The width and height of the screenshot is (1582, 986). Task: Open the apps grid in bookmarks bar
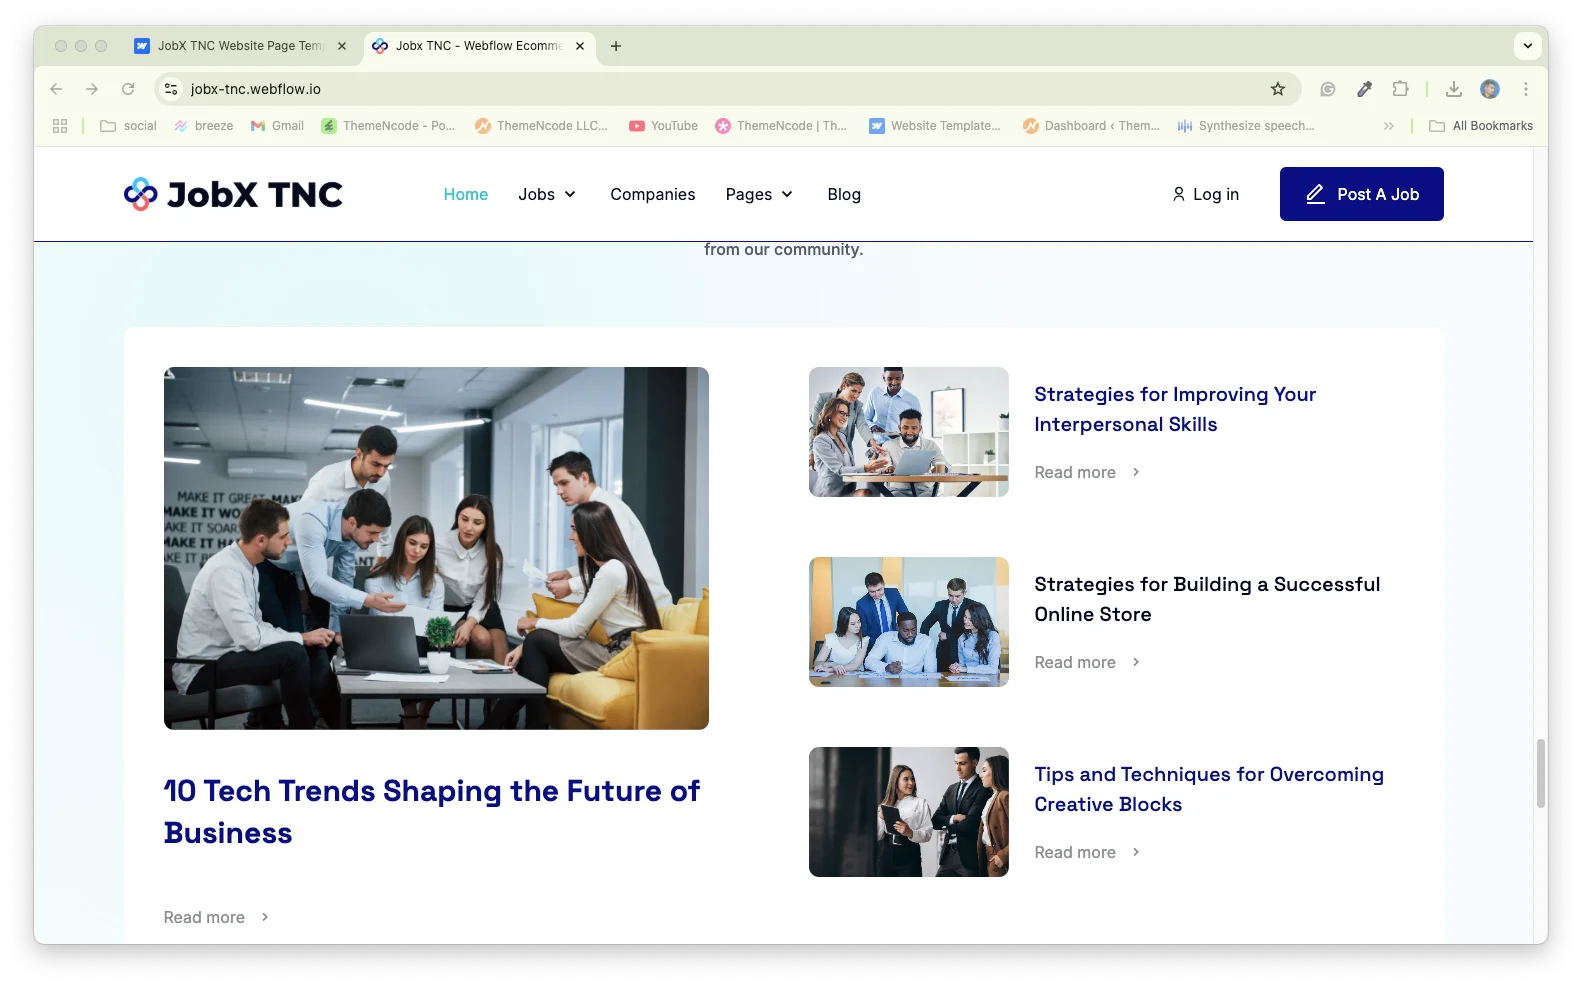[60, 126]
